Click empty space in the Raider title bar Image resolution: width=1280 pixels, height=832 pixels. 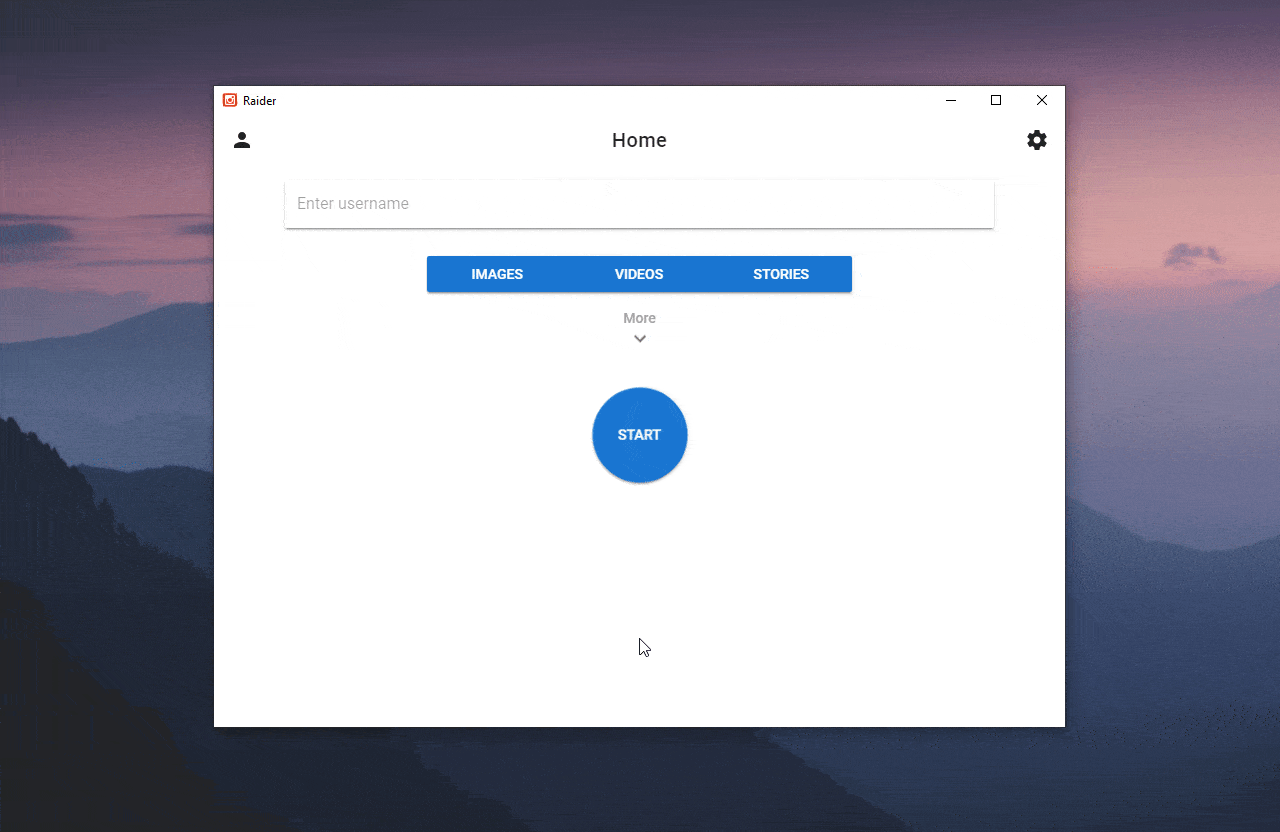(600, 100)
